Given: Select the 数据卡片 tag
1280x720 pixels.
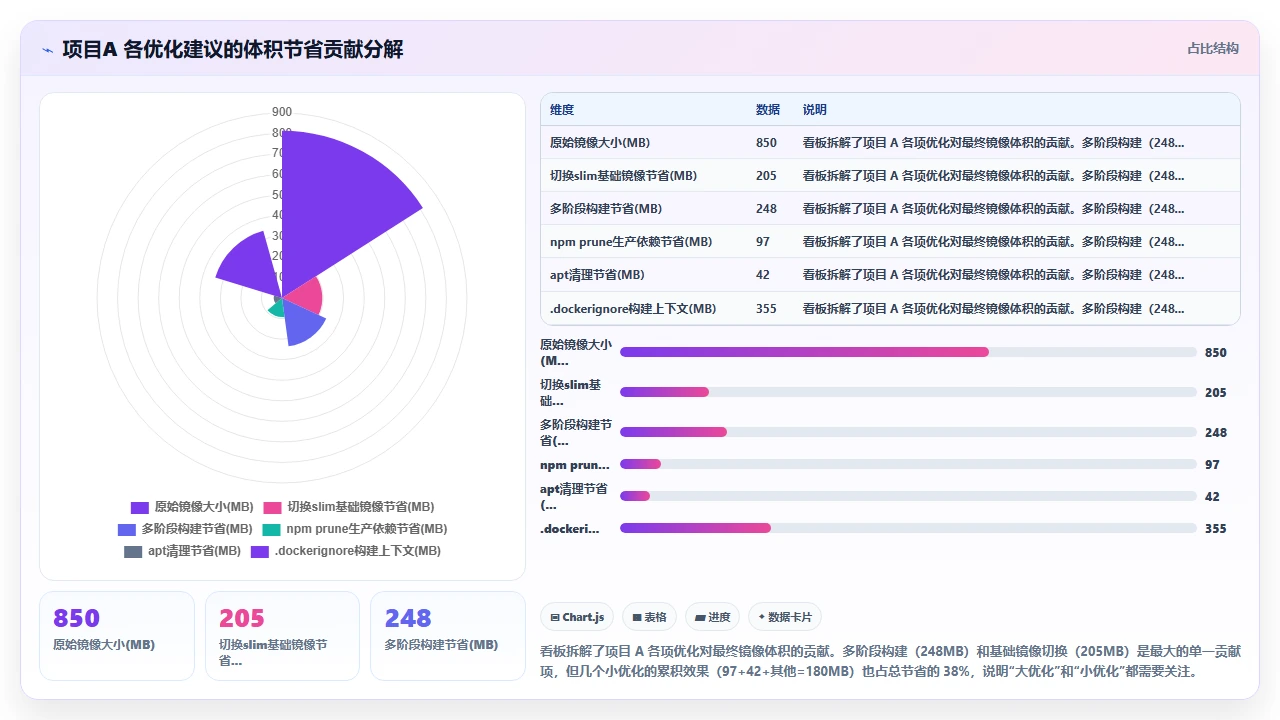Looking at the screenshot, I should click(x=785, y=617).
